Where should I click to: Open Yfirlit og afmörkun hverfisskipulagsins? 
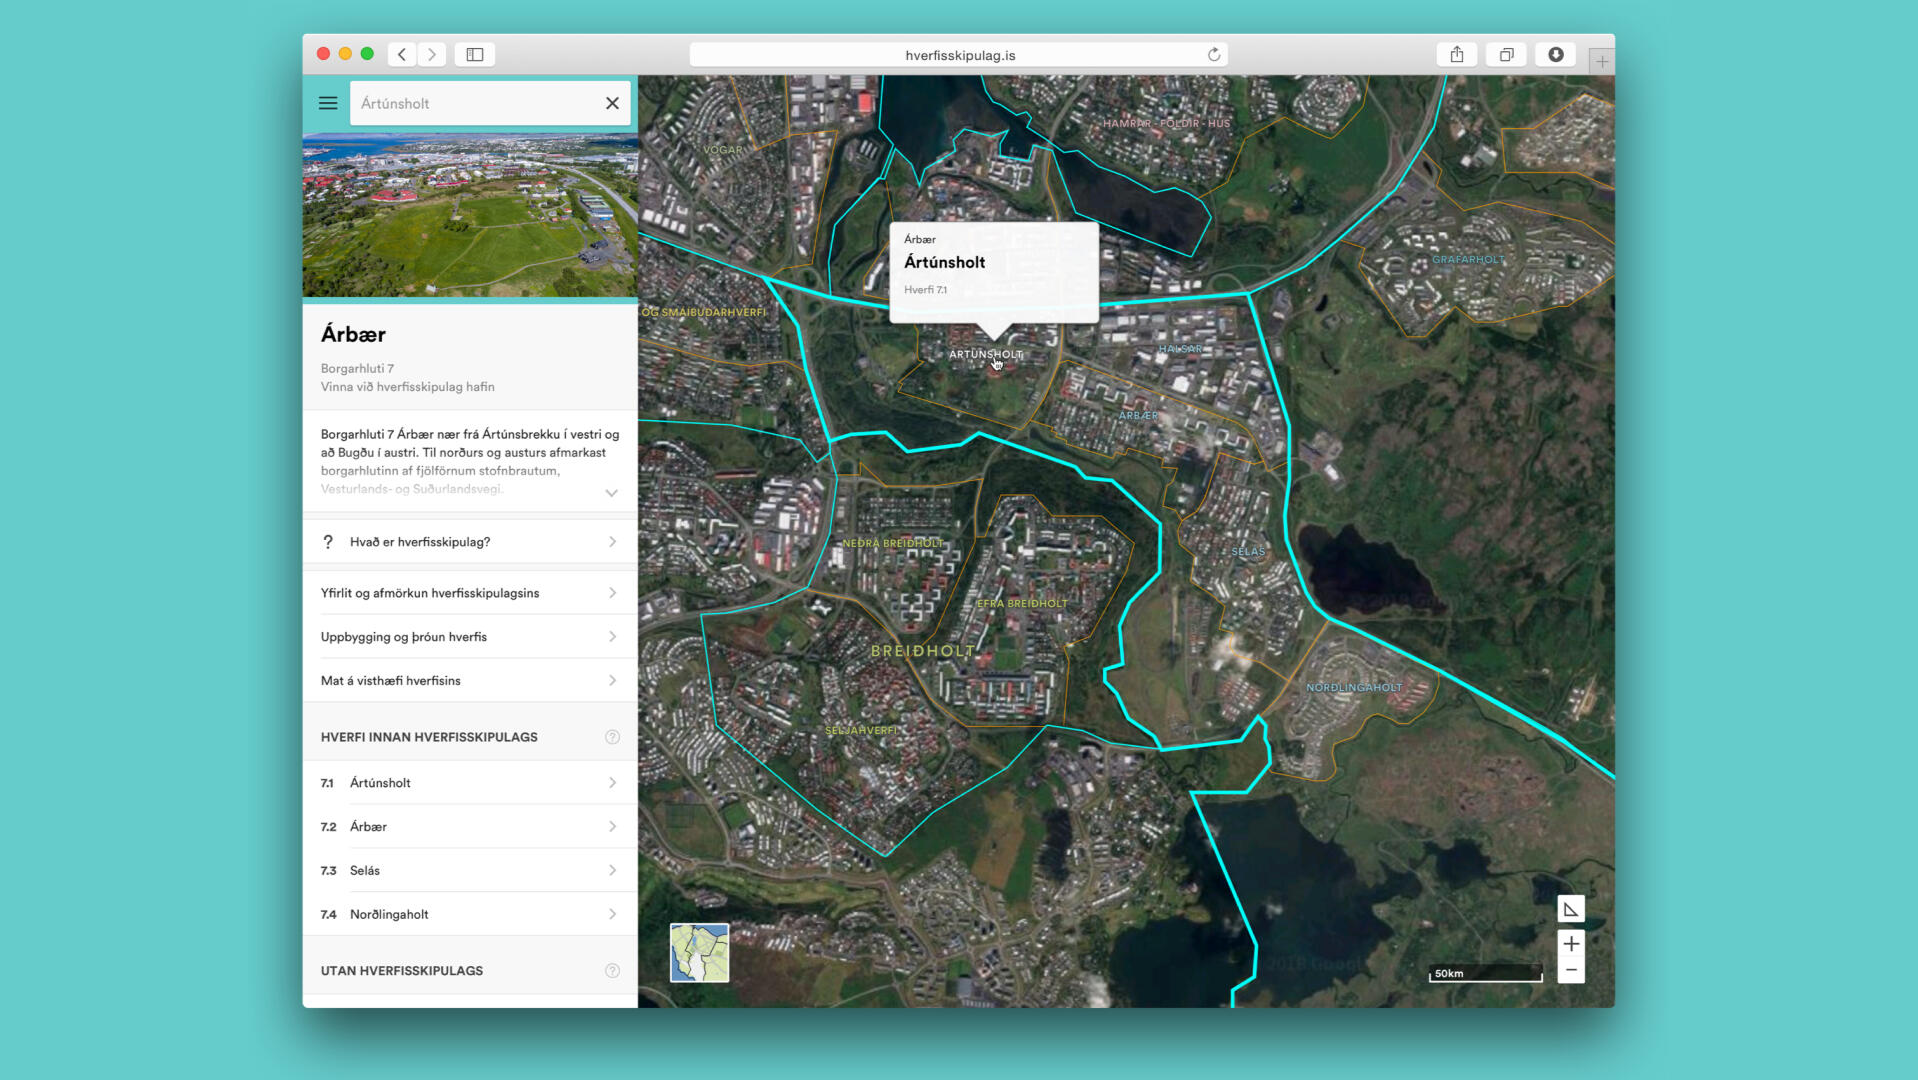coord(469,593)
